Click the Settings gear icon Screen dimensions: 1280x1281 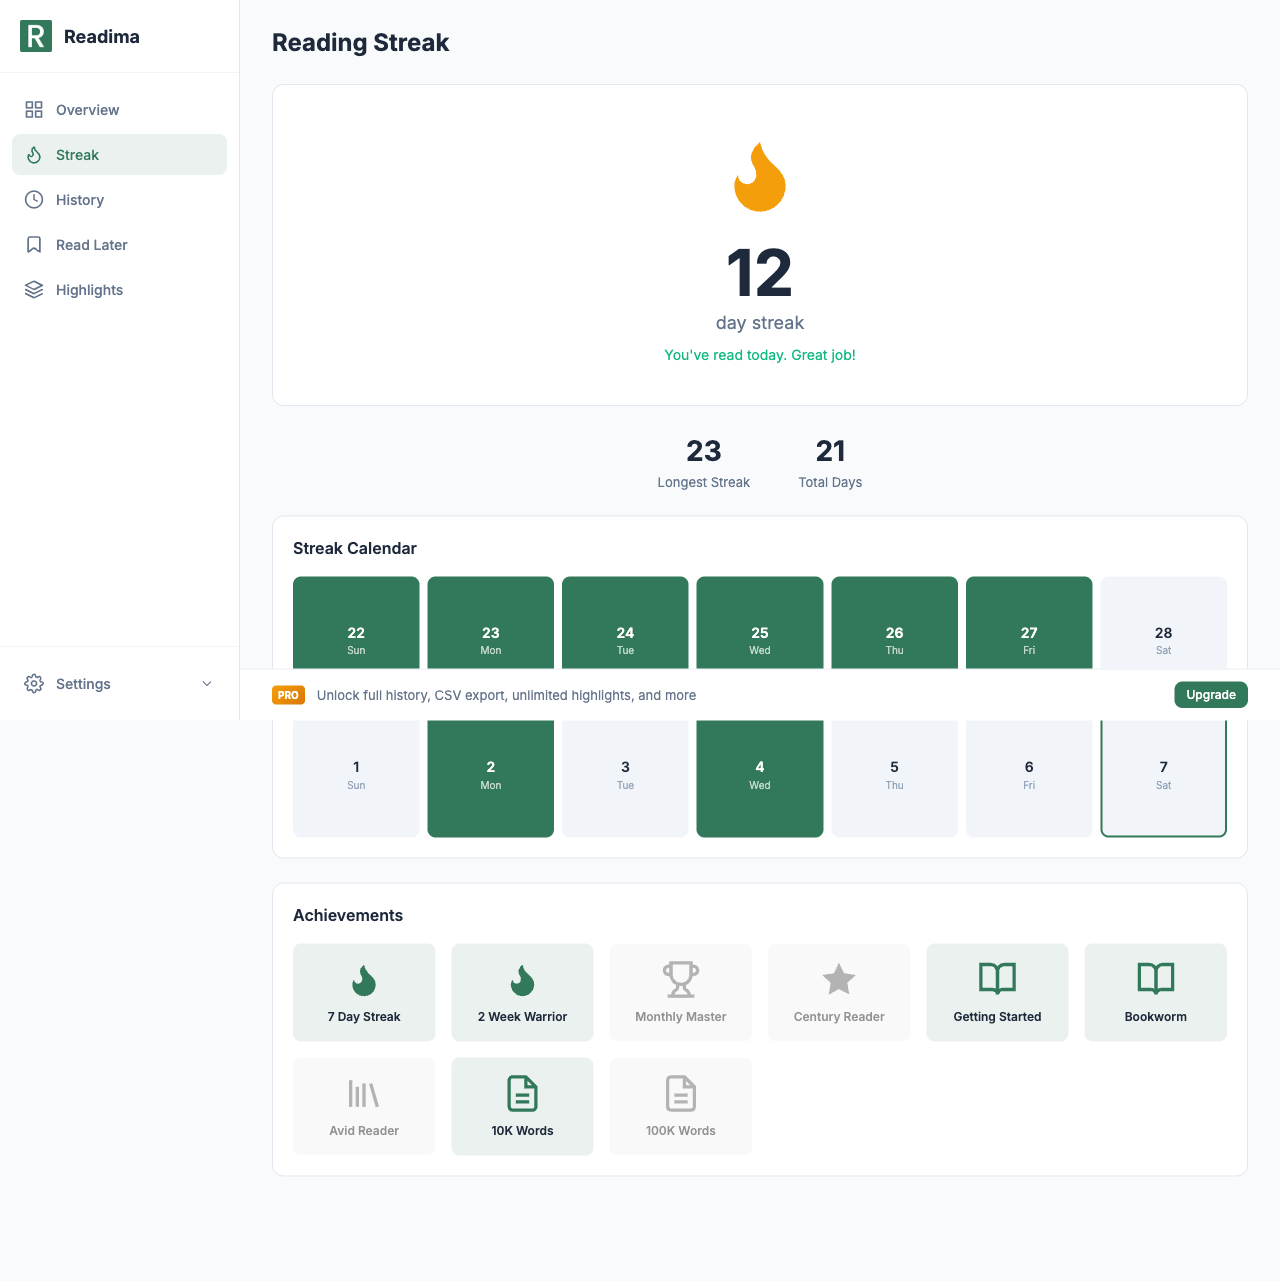(x=34, y=684)
